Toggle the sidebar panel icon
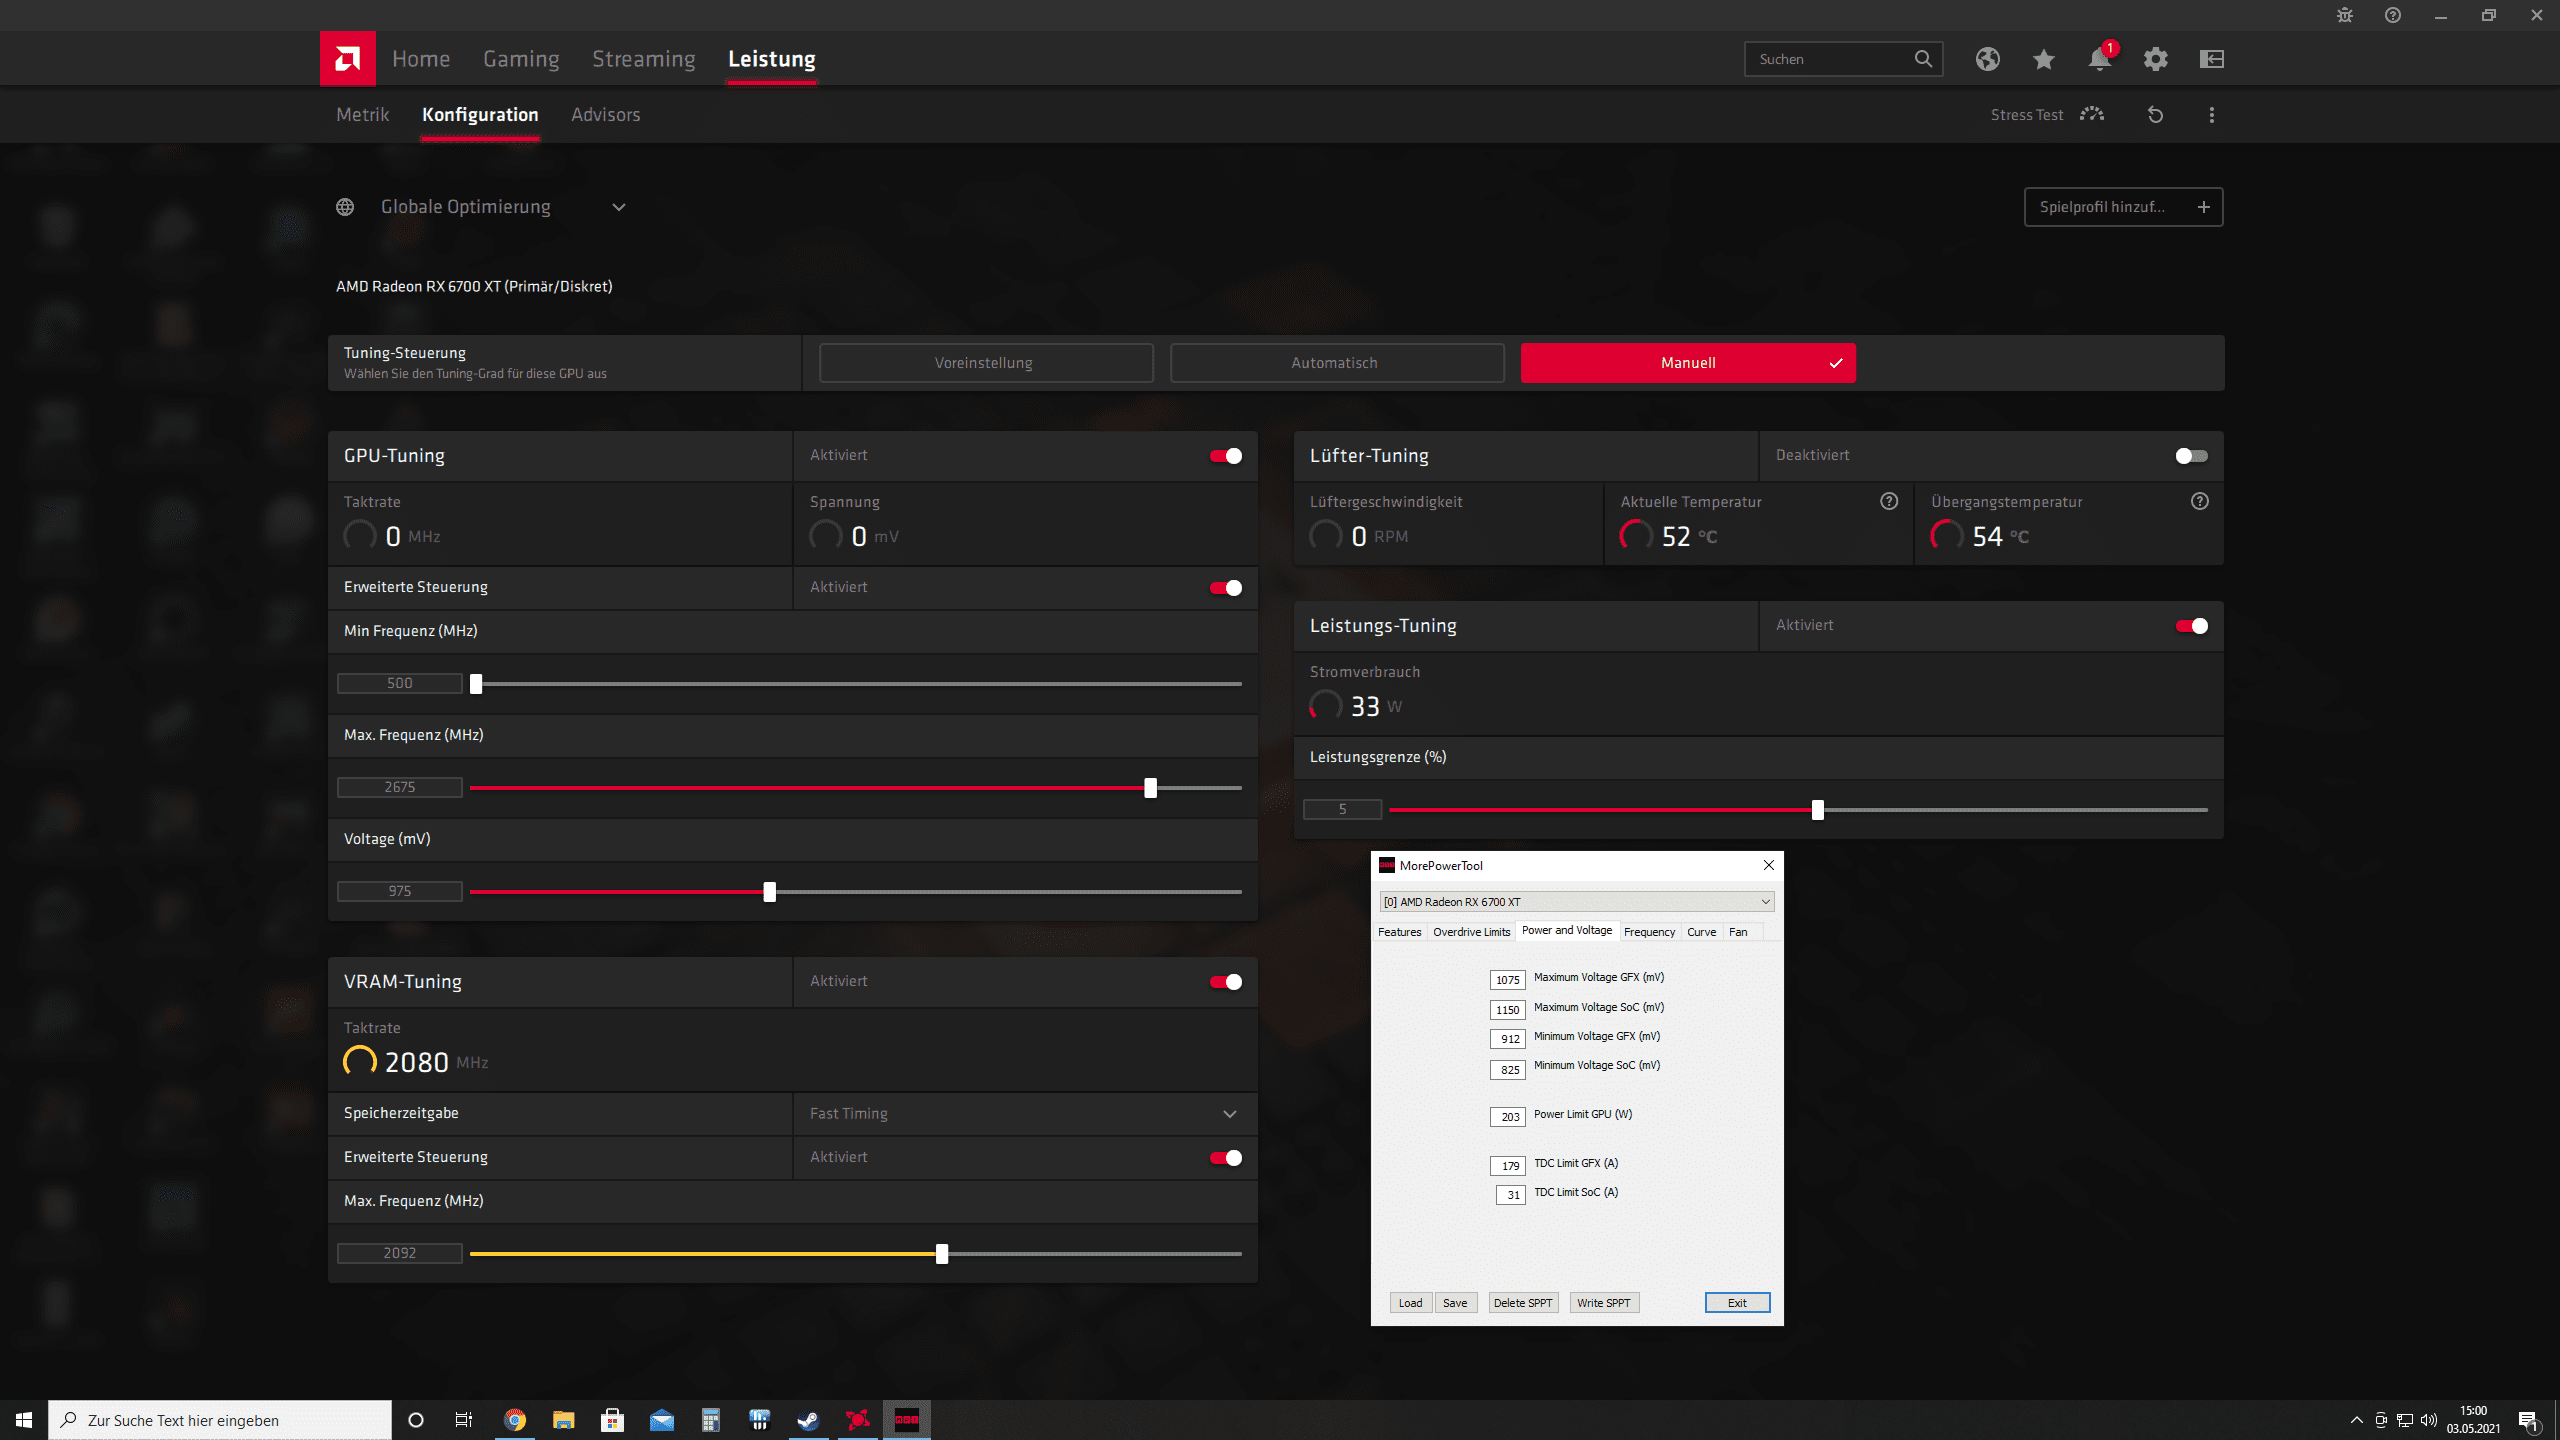 2211,59
